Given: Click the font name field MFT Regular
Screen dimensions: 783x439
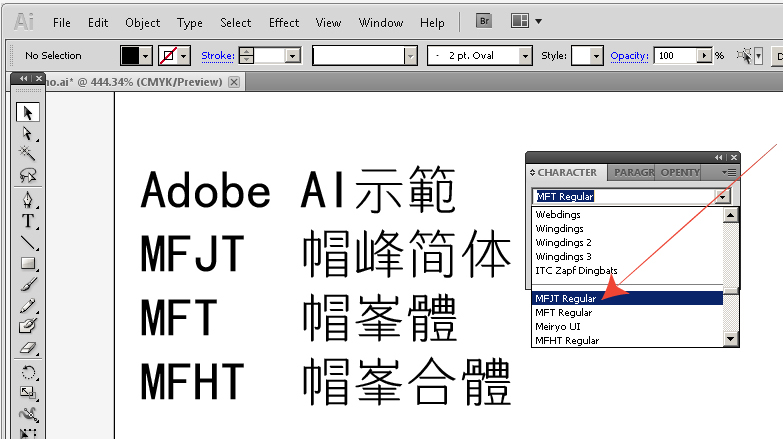Looking at the screenshot, I should click(x=623, y=197).
